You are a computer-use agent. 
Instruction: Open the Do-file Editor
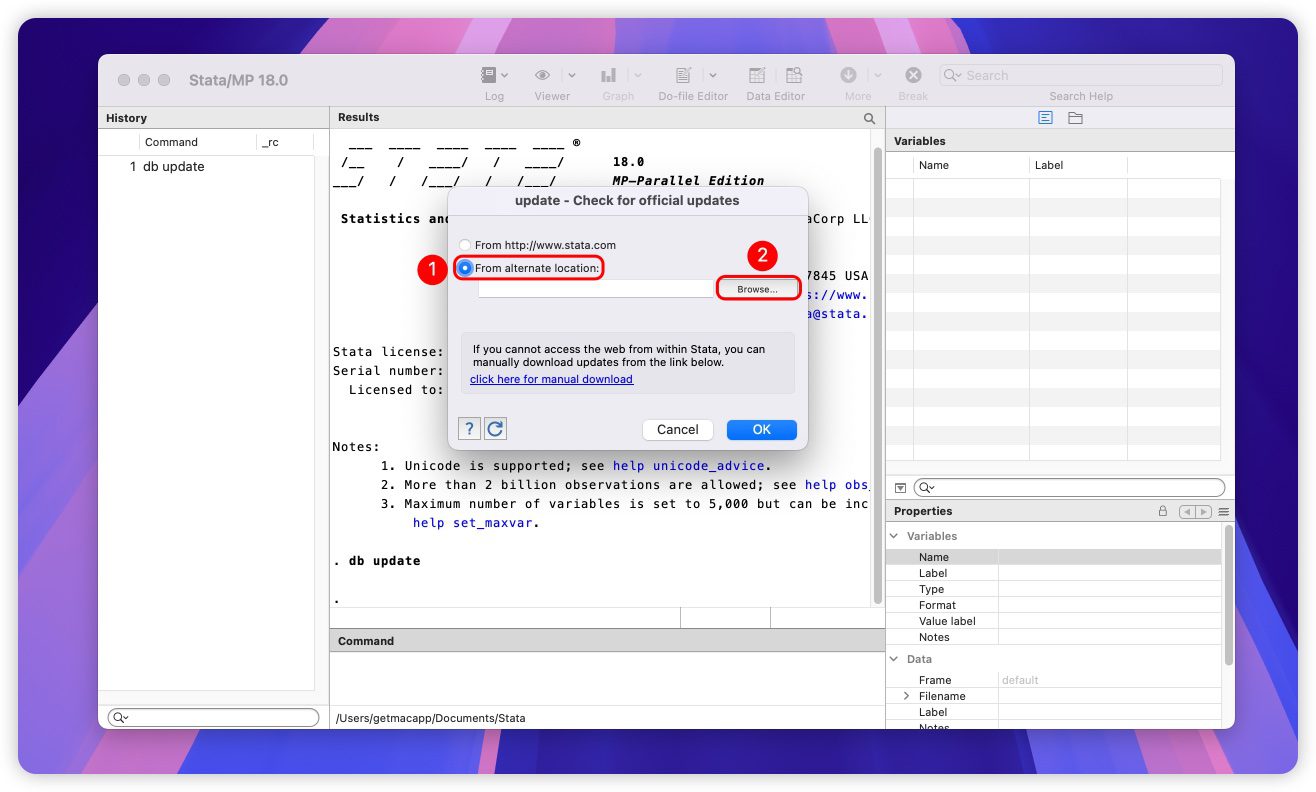(x=684, y=75)
